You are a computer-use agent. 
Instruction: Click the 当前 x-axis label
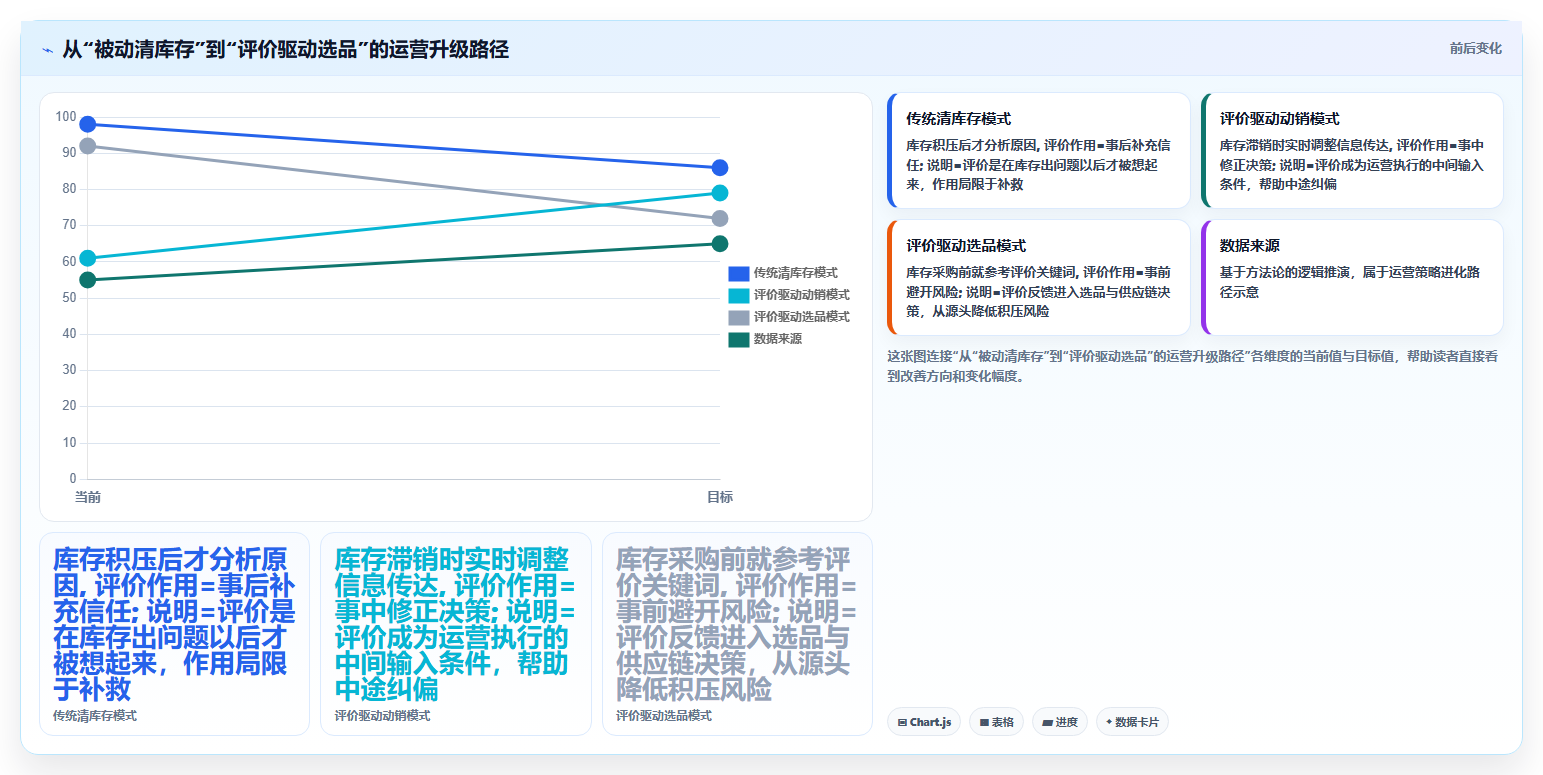coord(88,497)
